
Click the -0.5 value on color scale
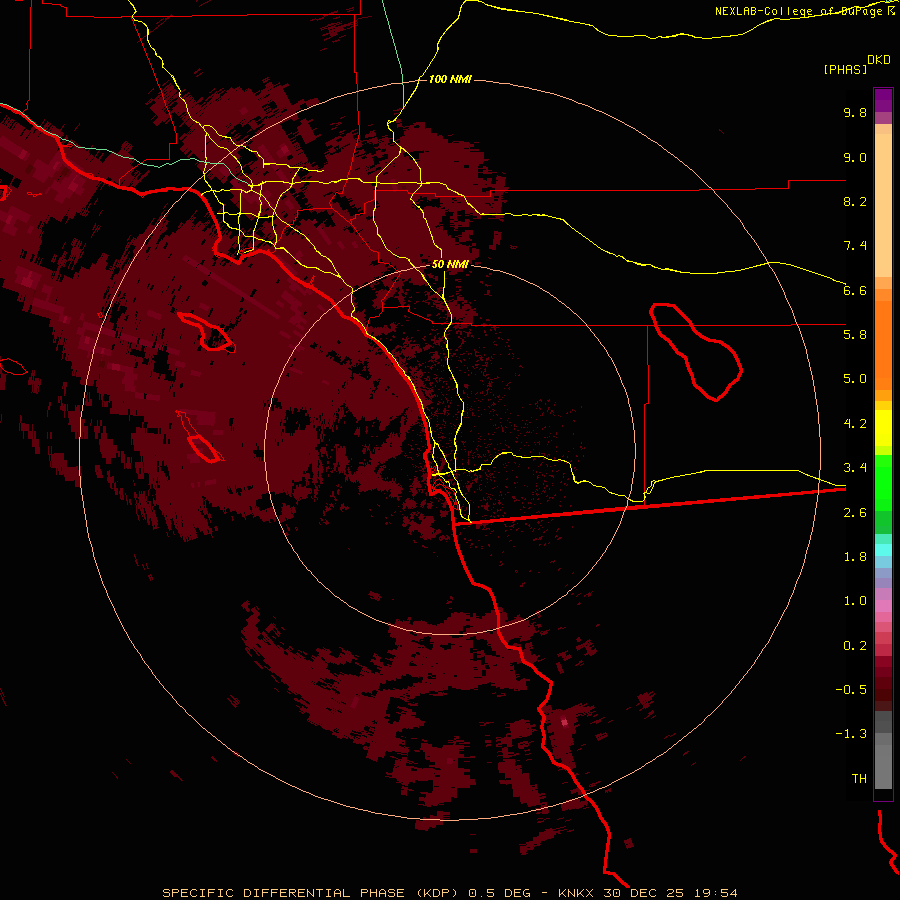[x=851, y=690]
